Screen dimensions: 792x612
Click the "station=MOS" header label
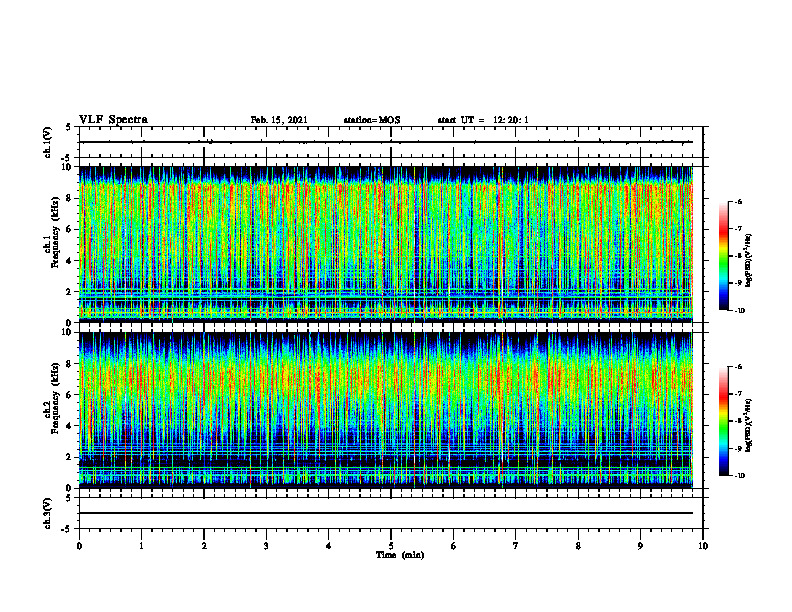(x=372, y=120)
